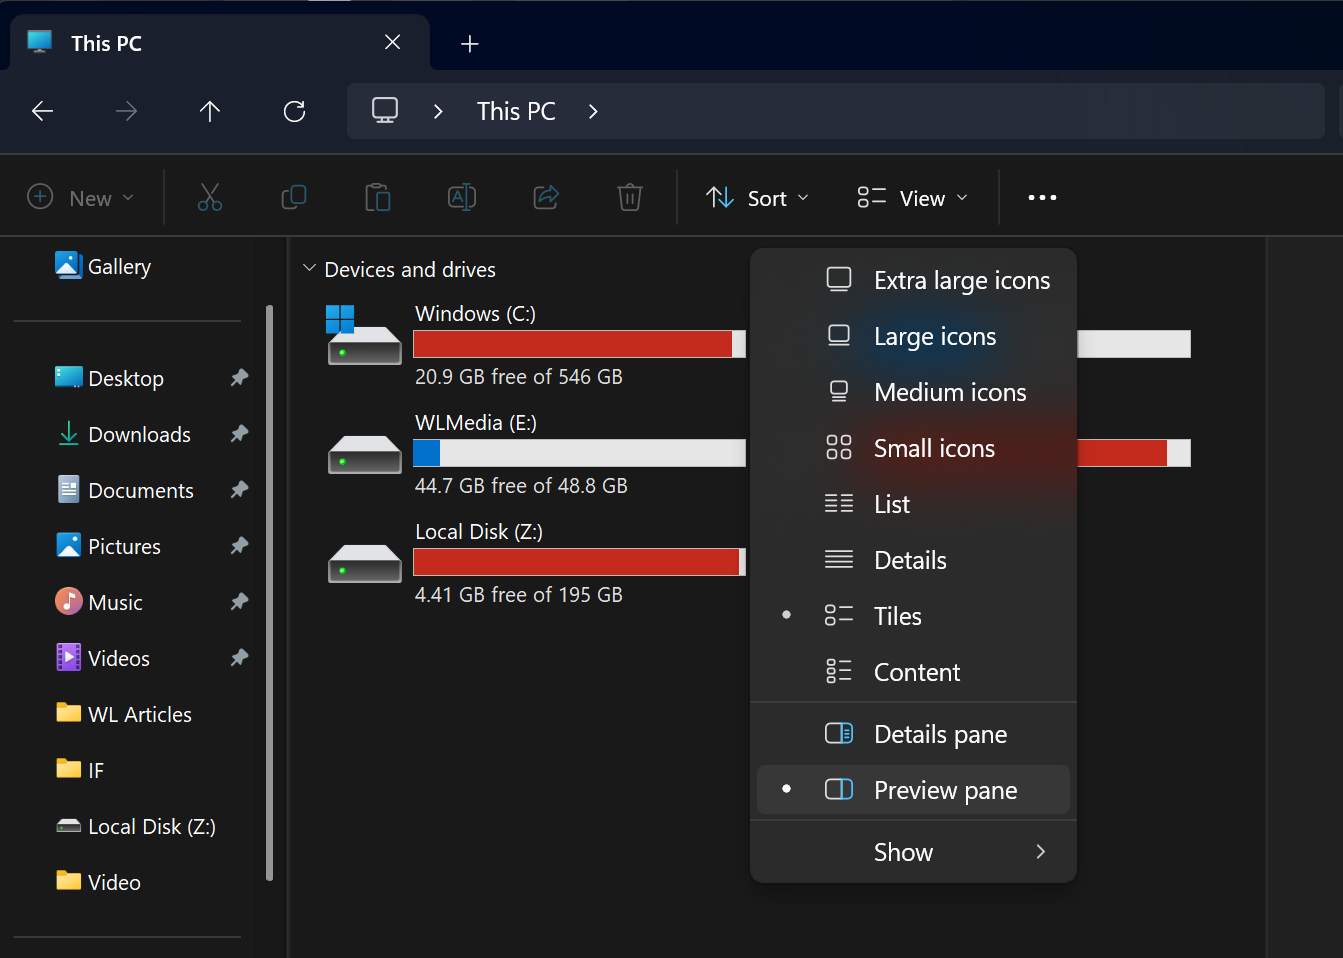Click the Copy icon in toolbar

coord(294,197)
